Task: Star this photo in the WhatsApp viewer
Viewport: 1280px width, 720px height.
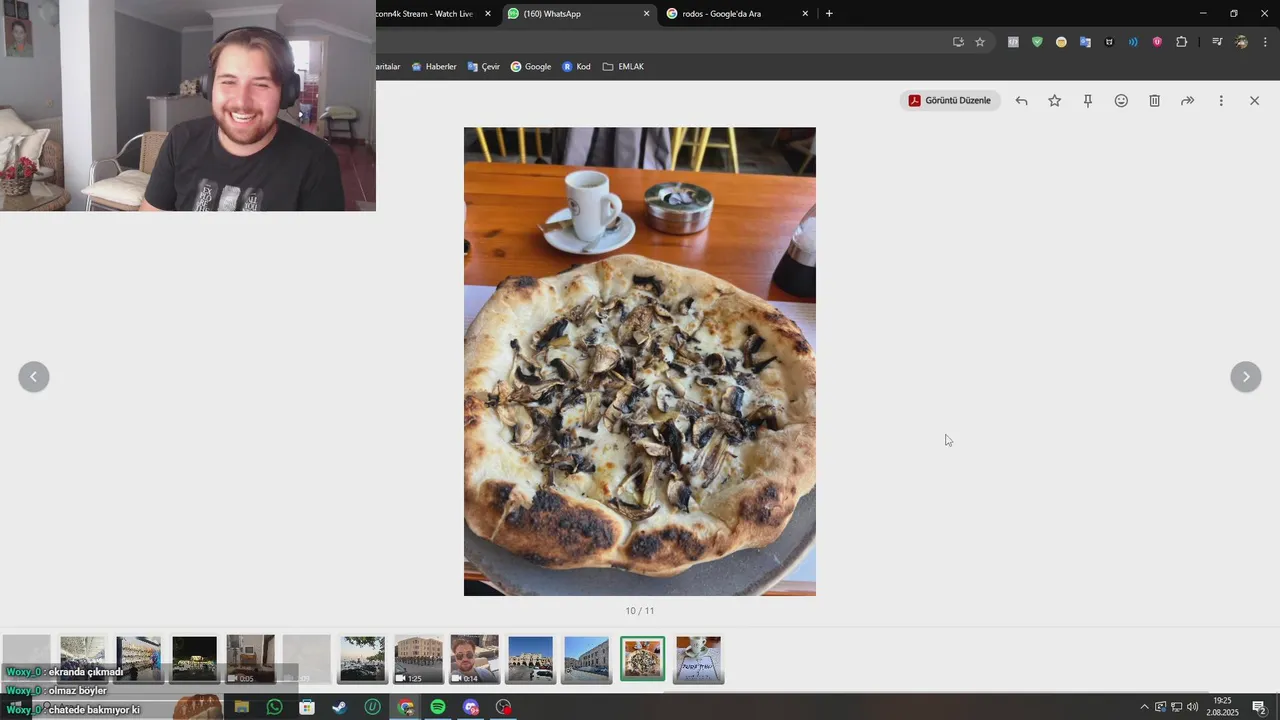Action: click(1054, 101)
